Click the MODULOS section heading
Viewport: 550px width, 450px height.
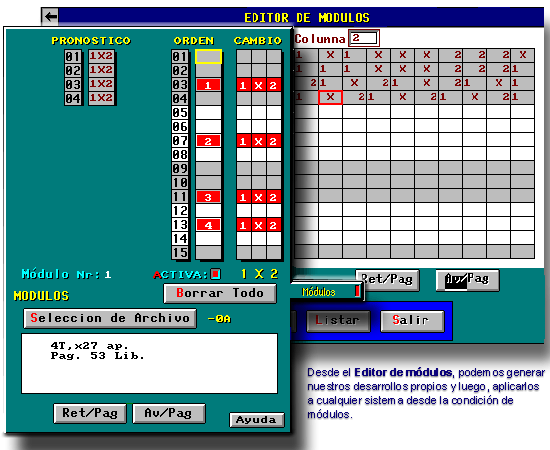click(41, 296)
